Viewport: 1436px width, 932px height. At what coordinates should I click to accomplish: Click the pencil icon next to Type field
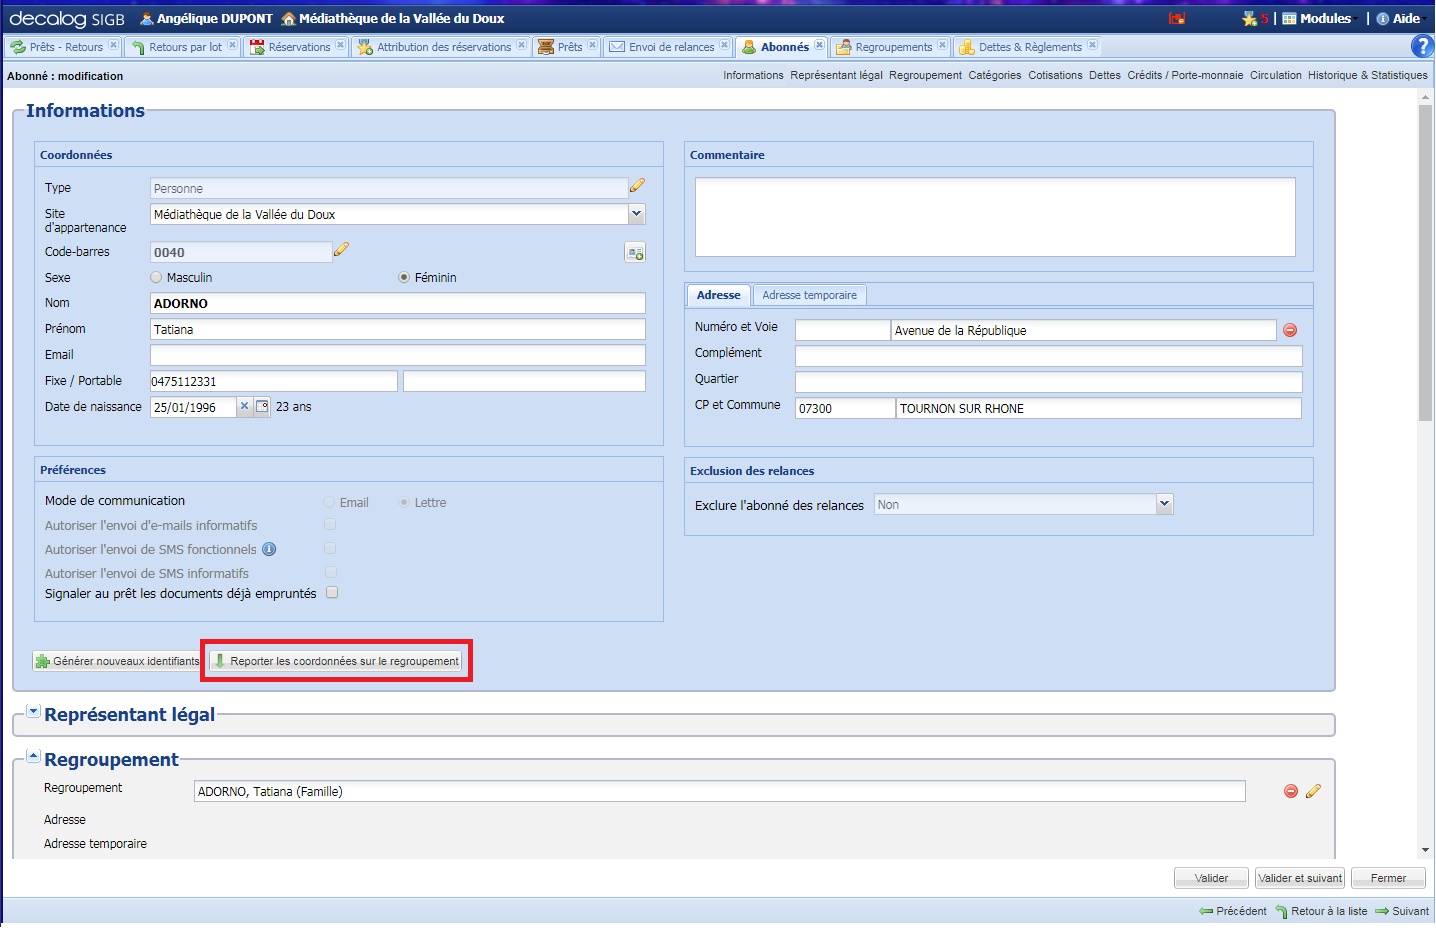coord(637,186)
